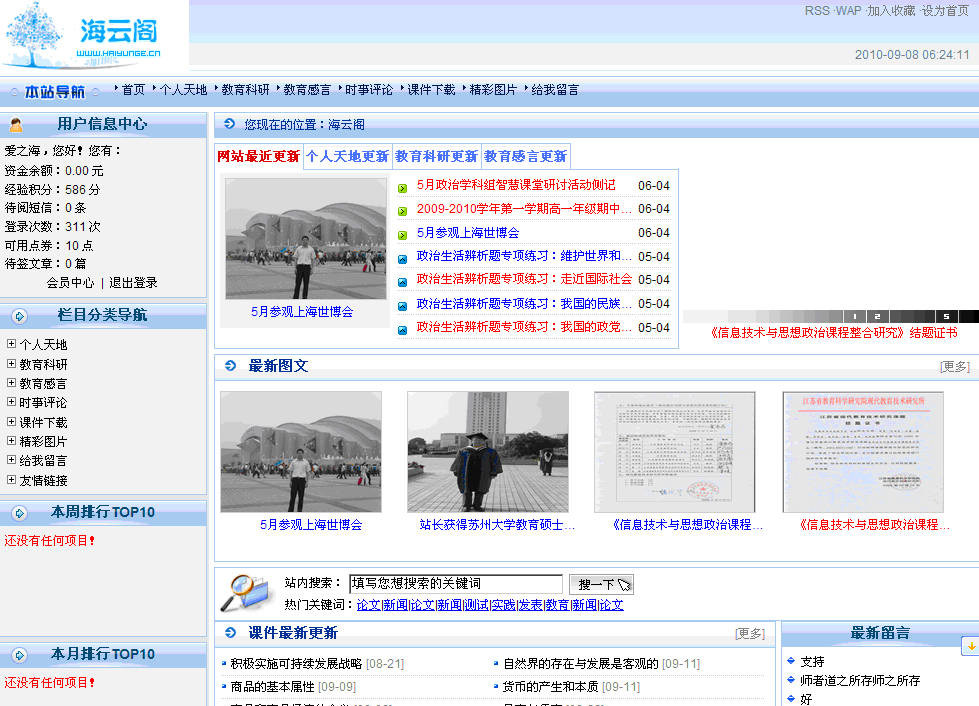Open courseware 自然界的存在与发展是客观的
Viewport: 979px width, 706px height.
pyautogui.click(x=581, y=664)
